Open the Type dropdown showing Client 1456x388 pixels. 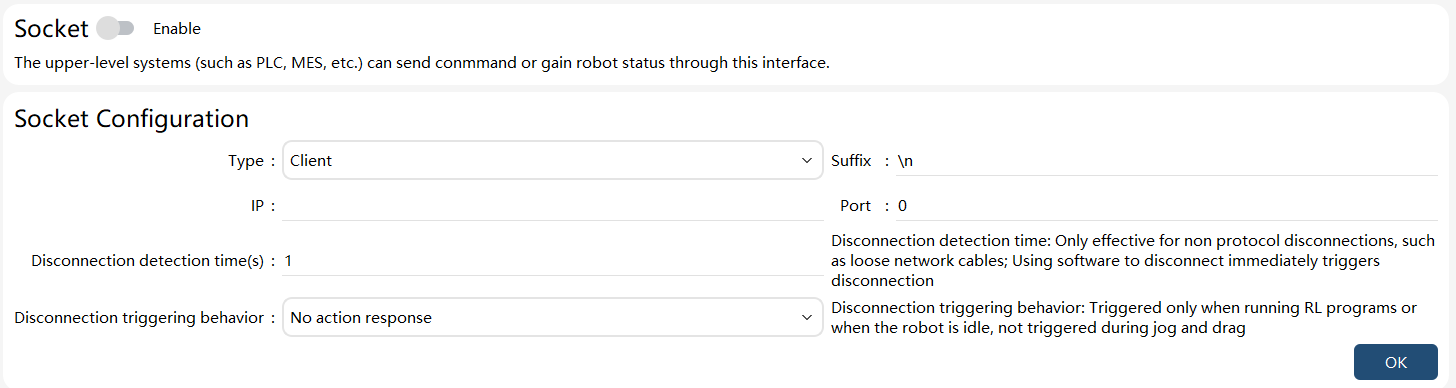(x=553, y=161)
